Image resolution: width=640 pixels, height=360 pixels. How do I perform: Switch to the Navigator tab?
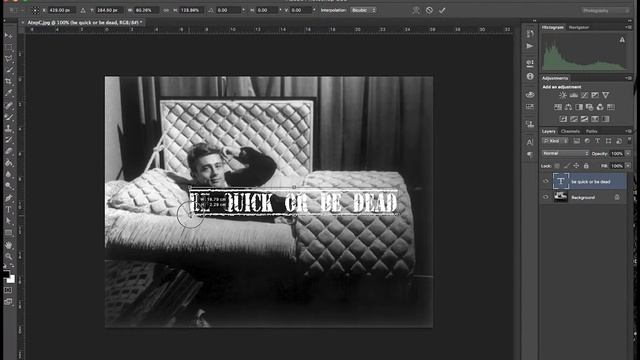(579, 27)
